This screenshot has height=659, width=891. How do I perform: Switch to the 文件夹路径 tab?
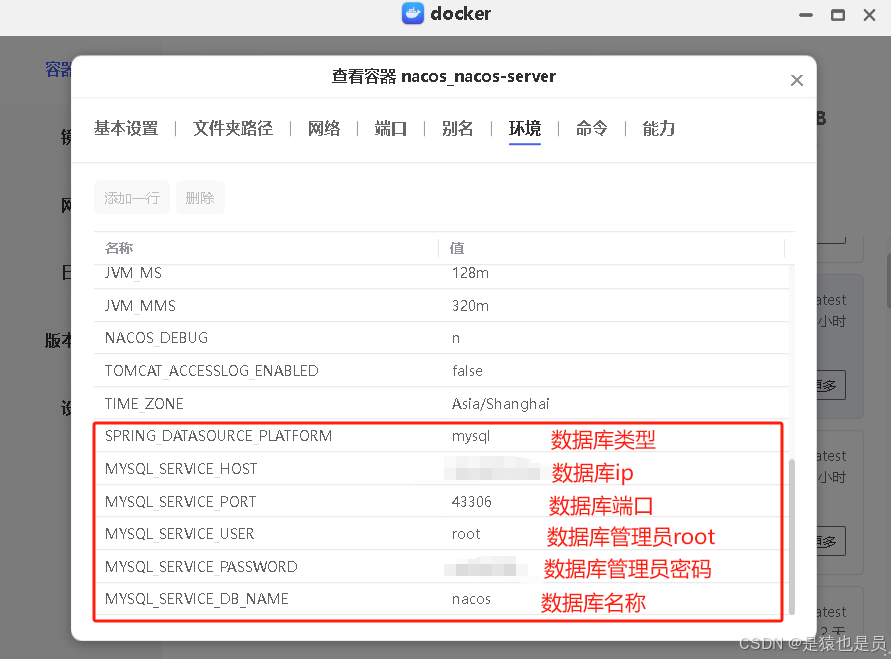(233, 128)
